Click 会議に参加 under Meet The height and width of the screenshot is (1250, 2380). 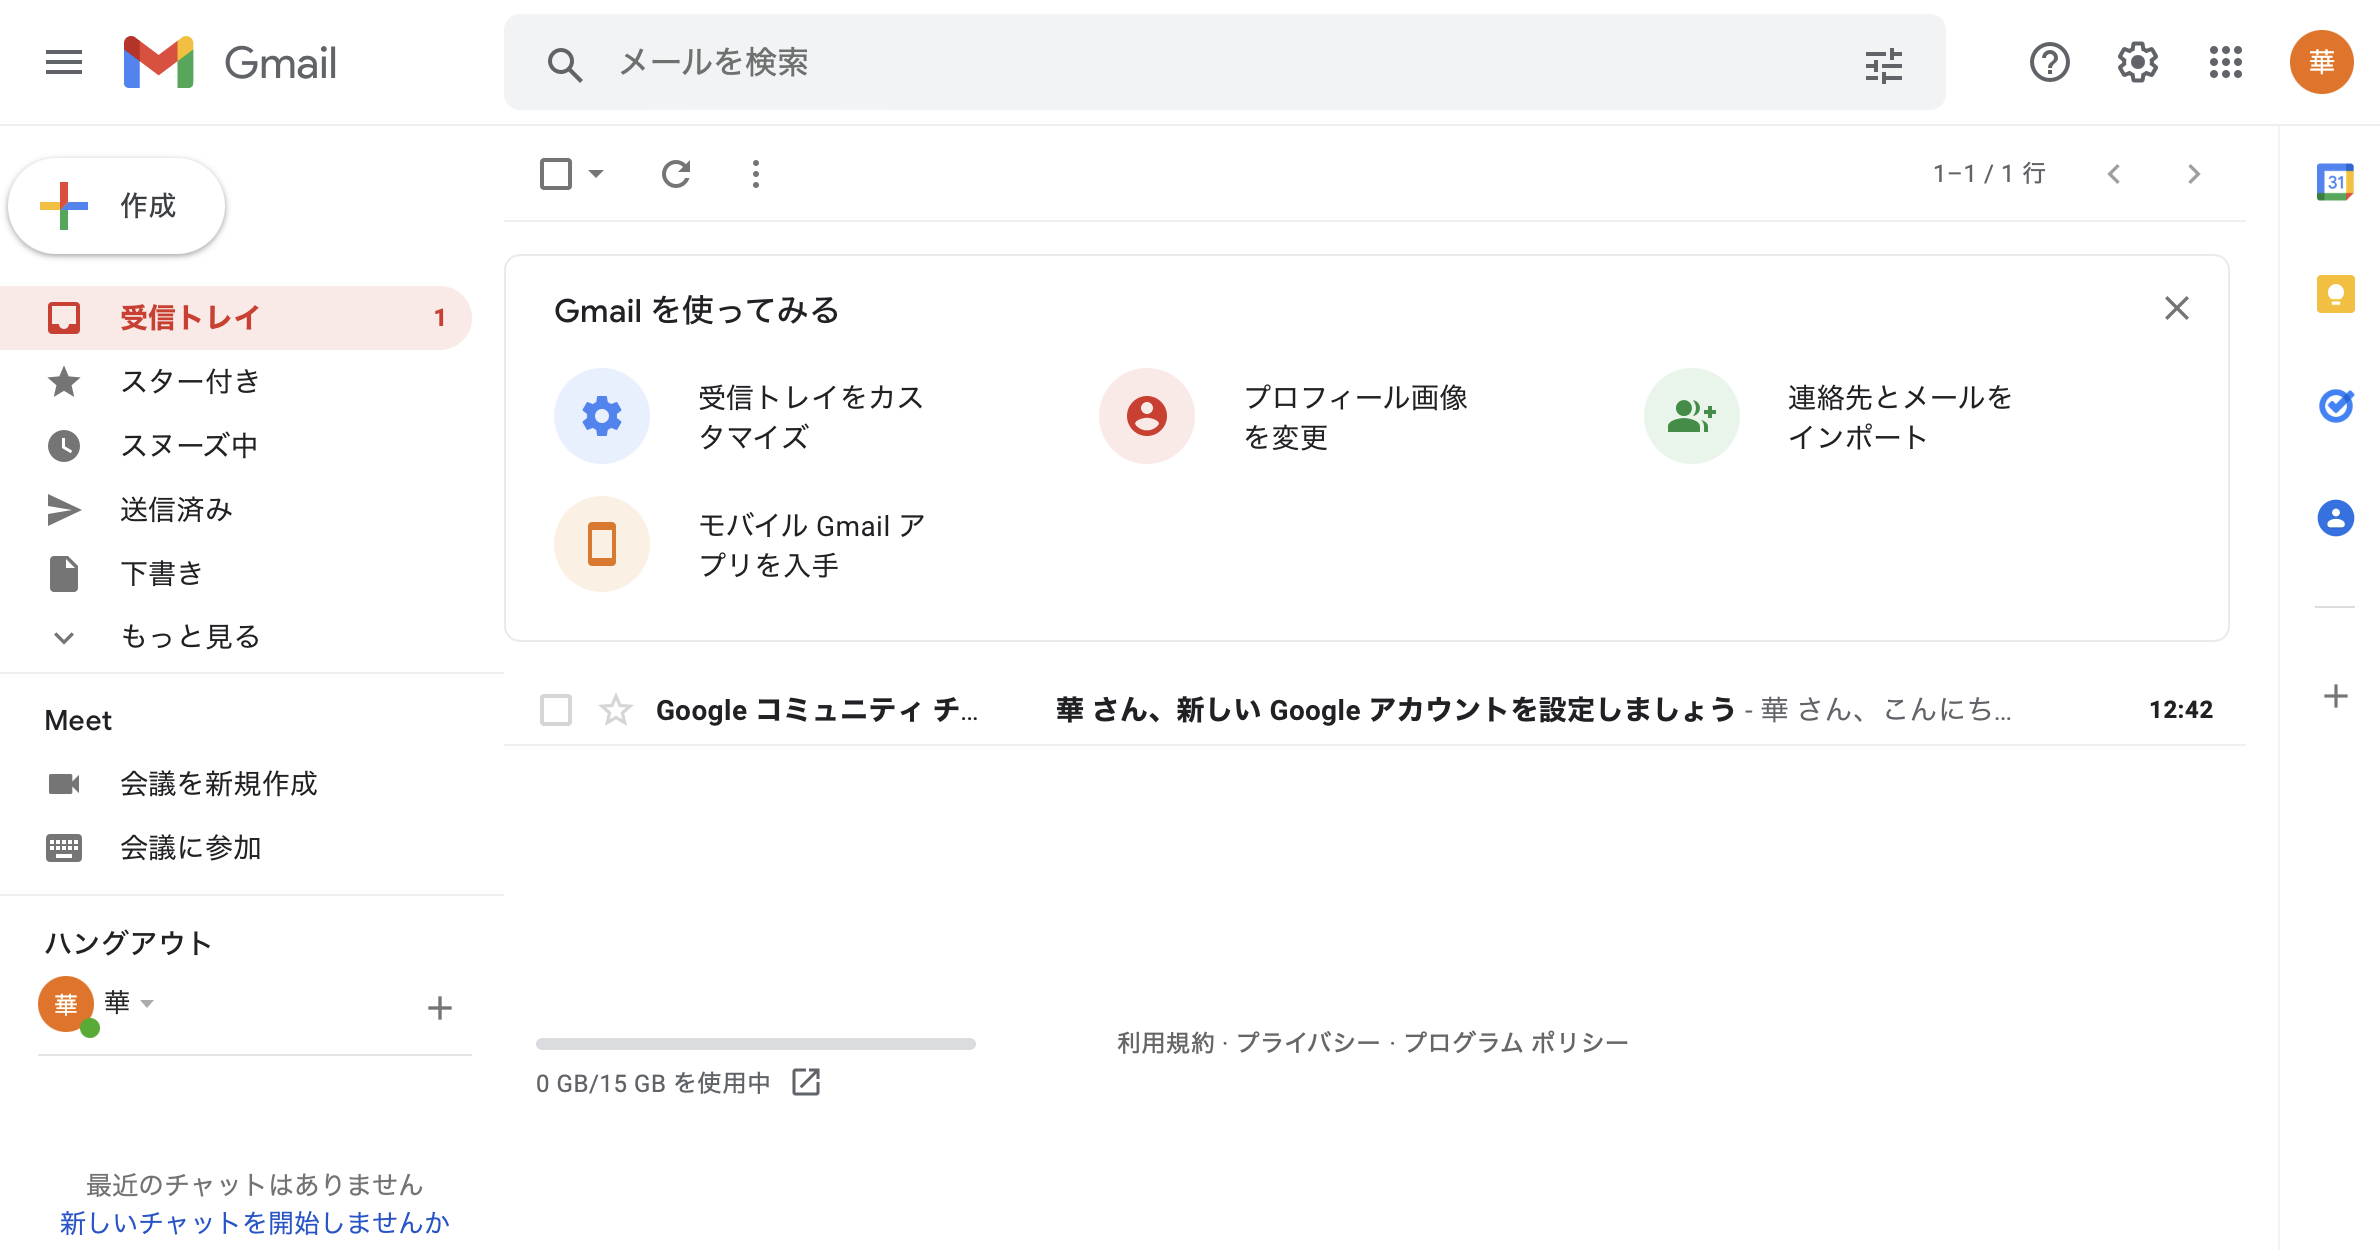pos(191,848)
